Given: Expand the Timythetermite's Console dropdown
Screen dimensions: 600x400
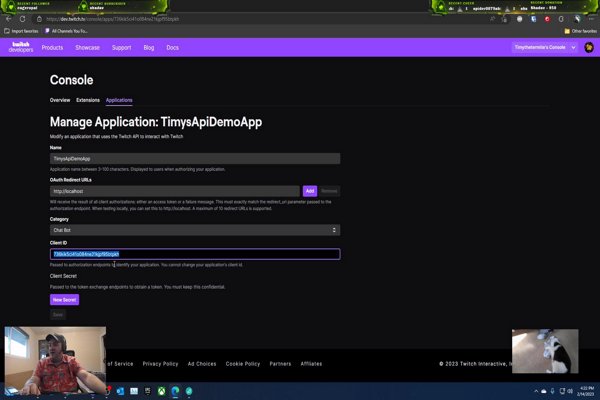Looking at the screenshot, I should point(545,47).
